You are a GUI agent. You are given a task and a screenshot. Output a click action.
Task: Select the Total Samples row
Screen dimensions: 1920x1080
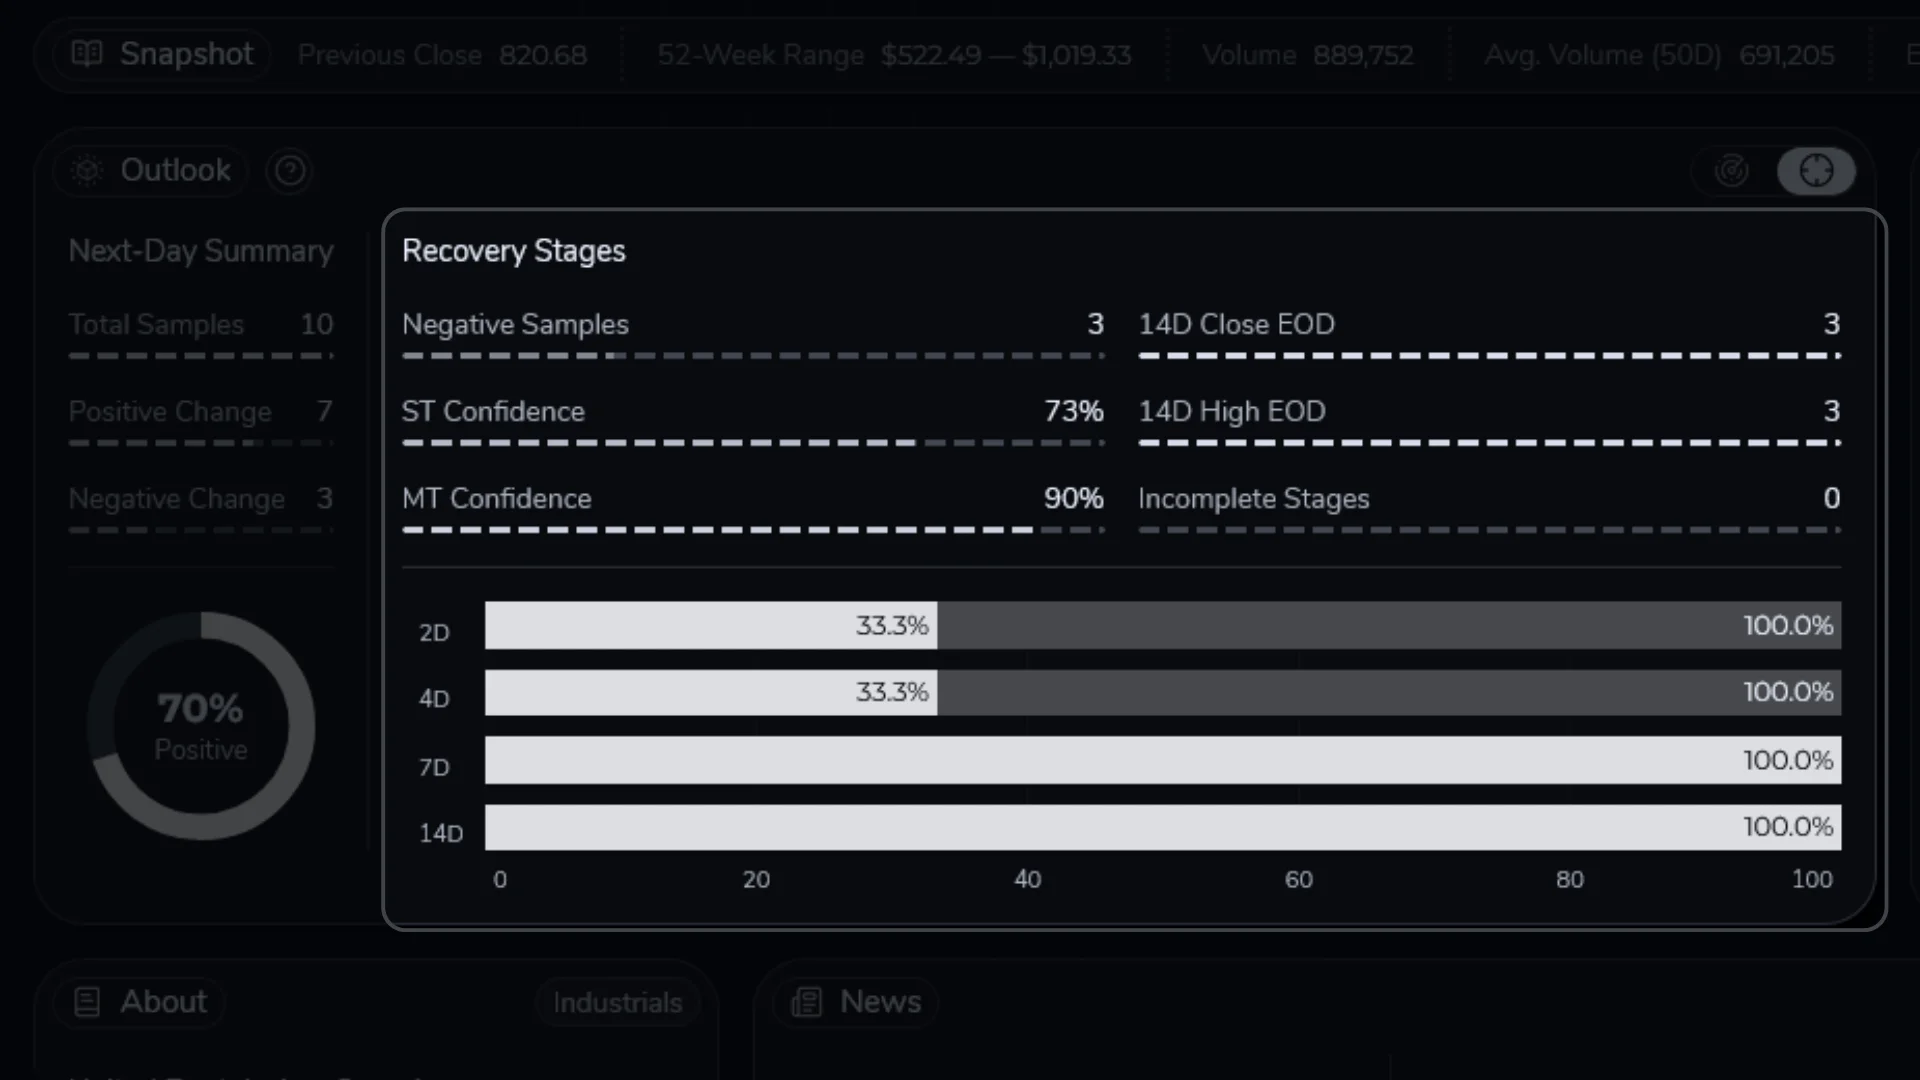tap(200, 325)
